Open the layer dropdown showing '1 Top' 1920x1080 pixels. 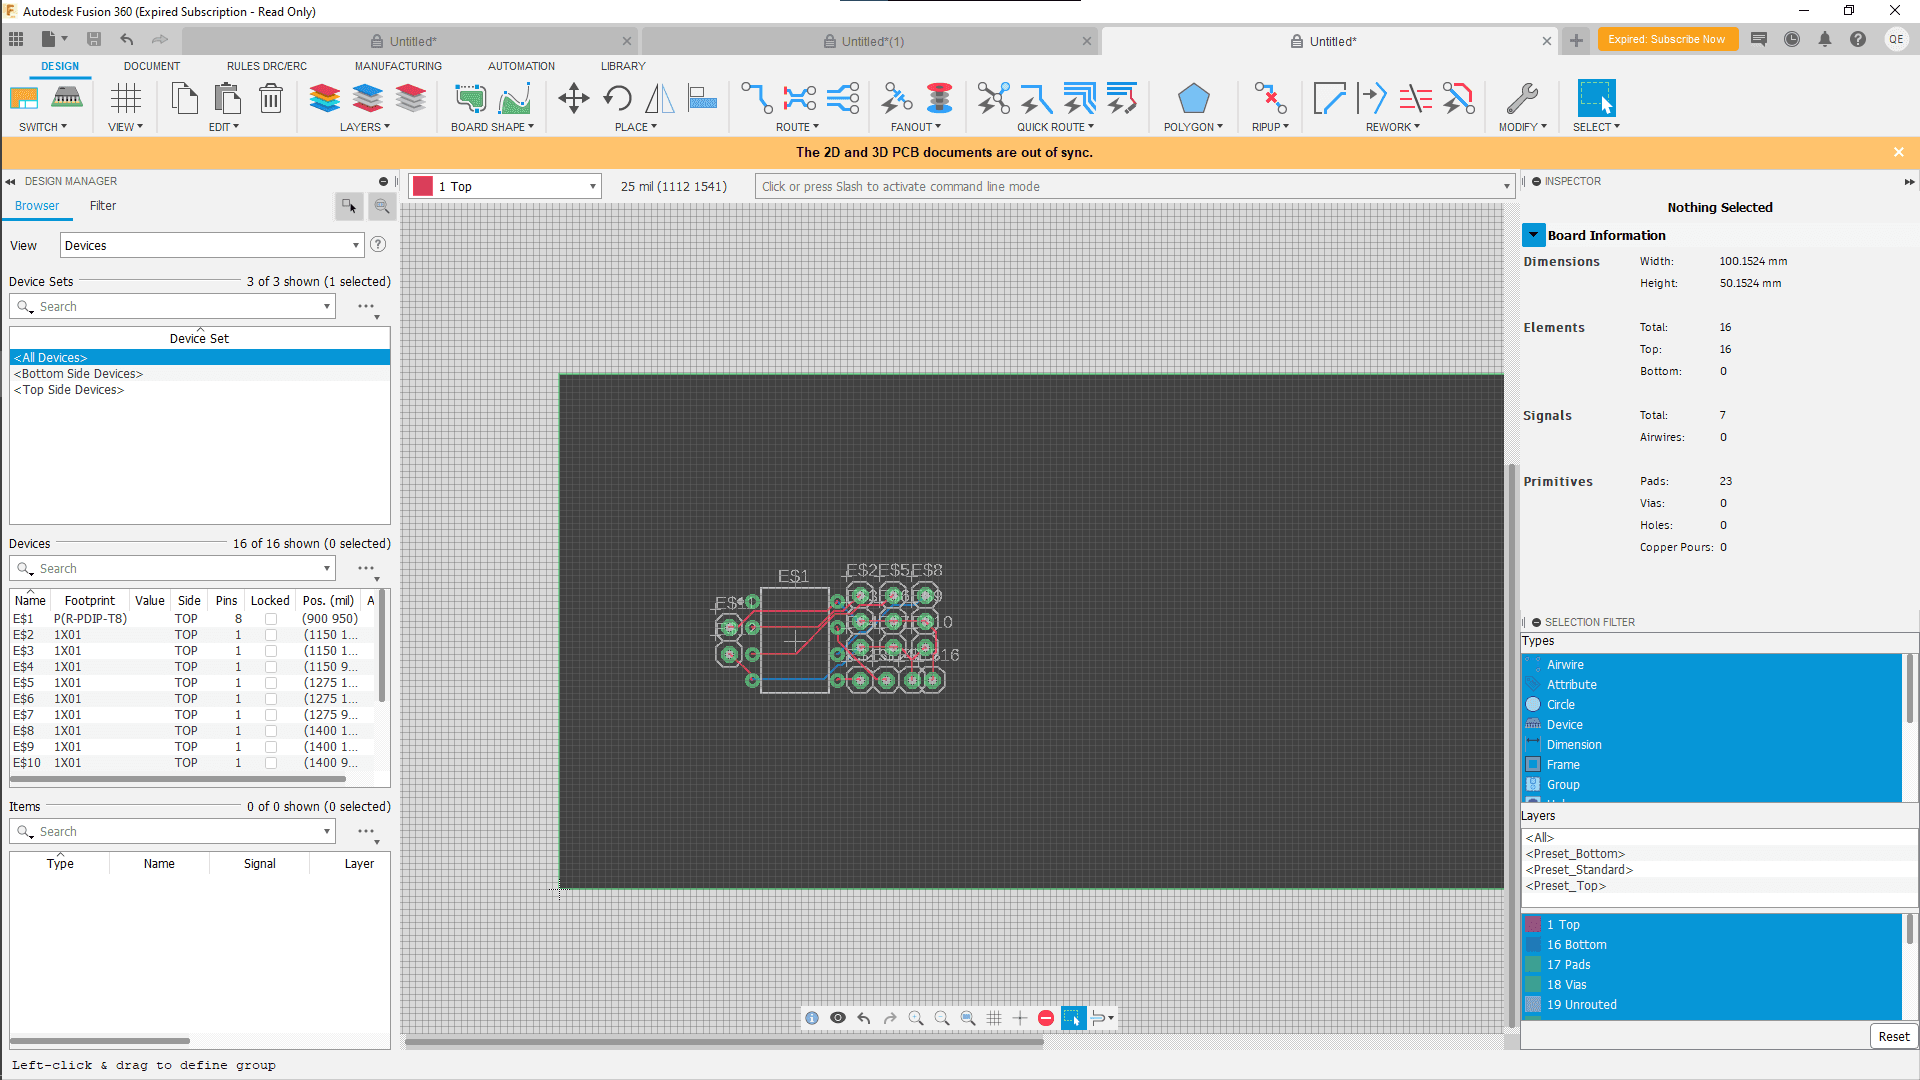point(503,186)
